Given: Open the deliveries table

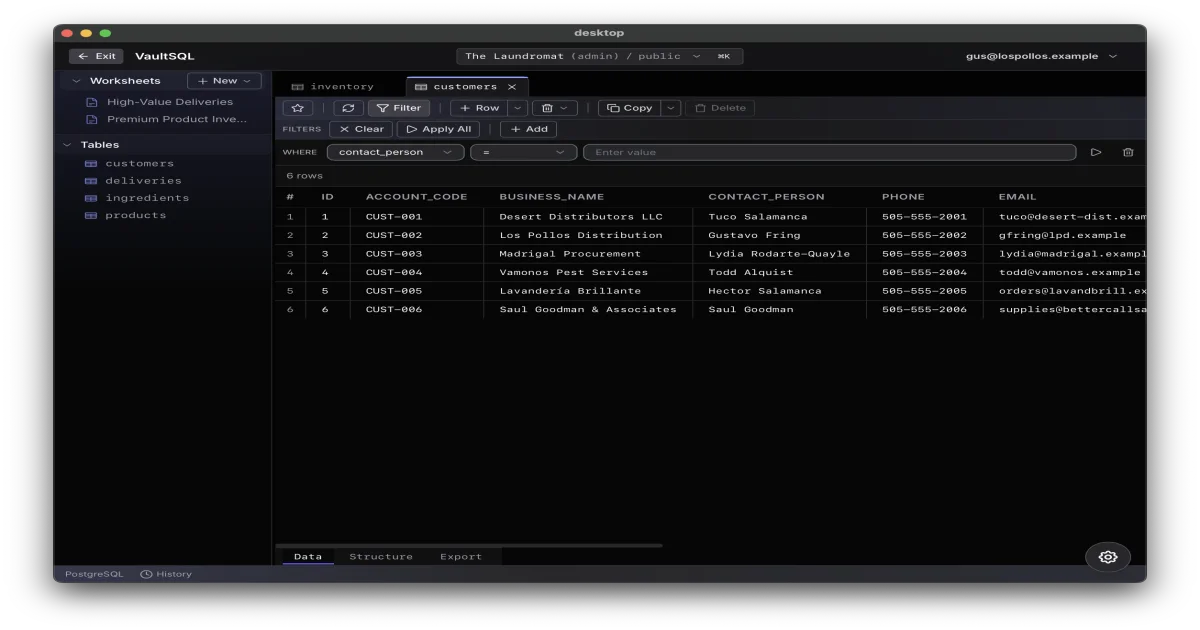Looking at the screenshot, I should [x=143, y=181].
